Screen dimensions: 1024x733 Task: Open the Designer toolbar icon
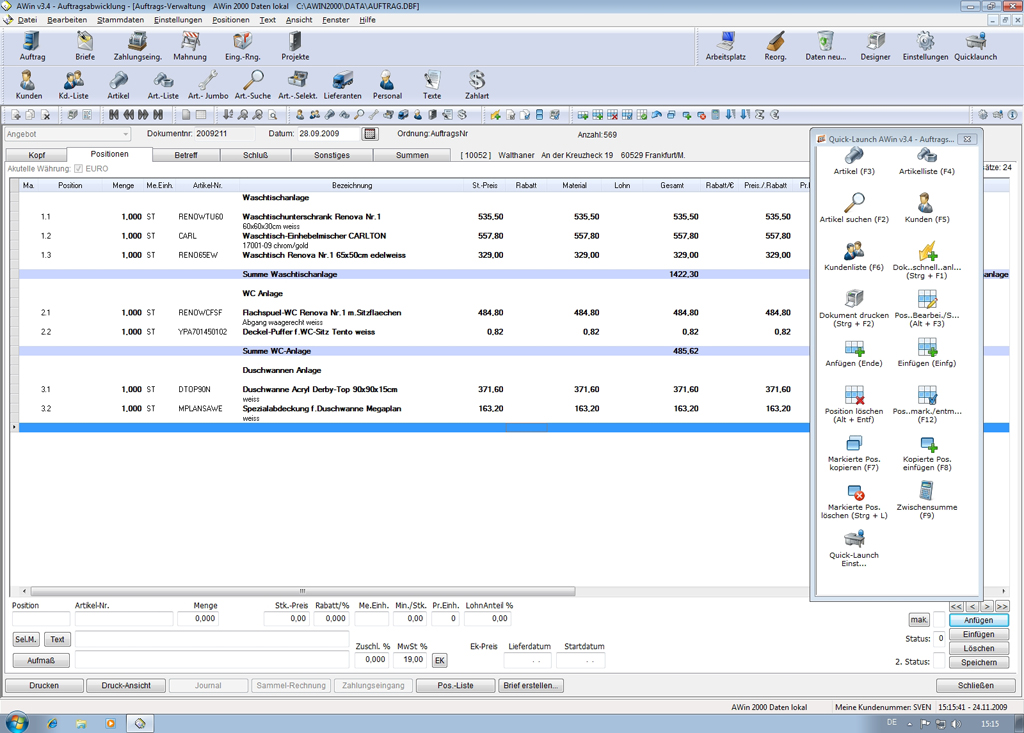[875, 43]
